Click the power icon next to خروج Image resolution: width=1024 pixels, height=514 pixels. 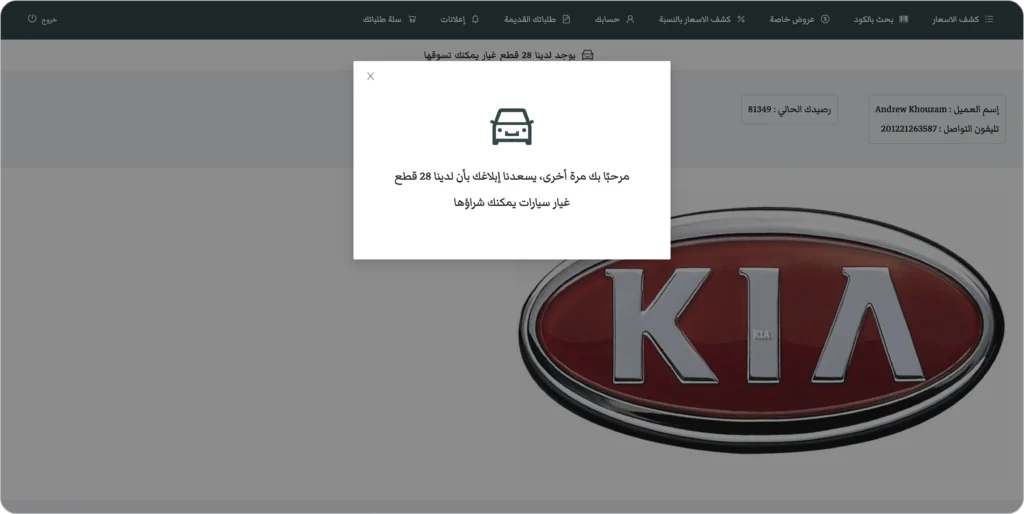pos(32,19)
